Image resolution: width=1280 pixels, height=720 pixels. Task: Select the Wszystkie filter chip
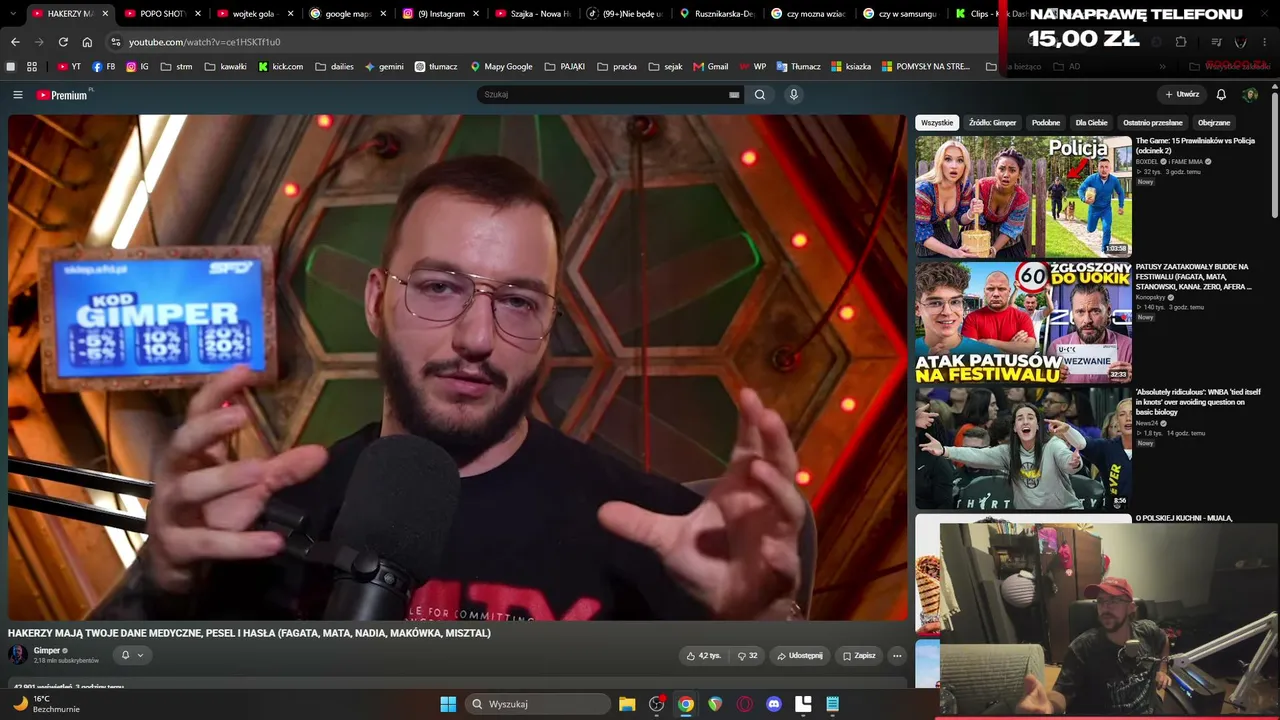937,123
